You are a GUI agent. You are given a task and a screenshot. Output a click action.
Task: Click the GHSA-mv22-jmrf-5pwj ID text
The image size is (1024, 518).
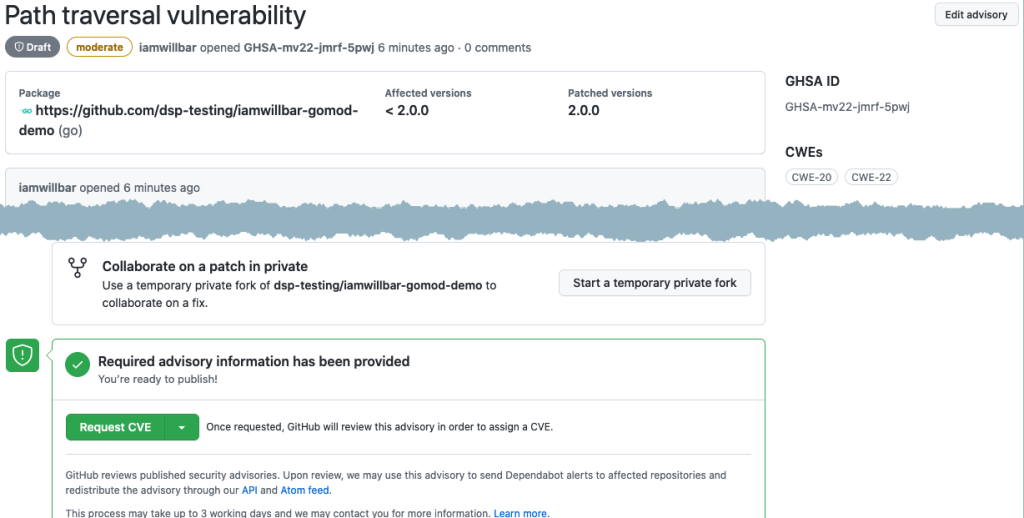pos(847,107)
